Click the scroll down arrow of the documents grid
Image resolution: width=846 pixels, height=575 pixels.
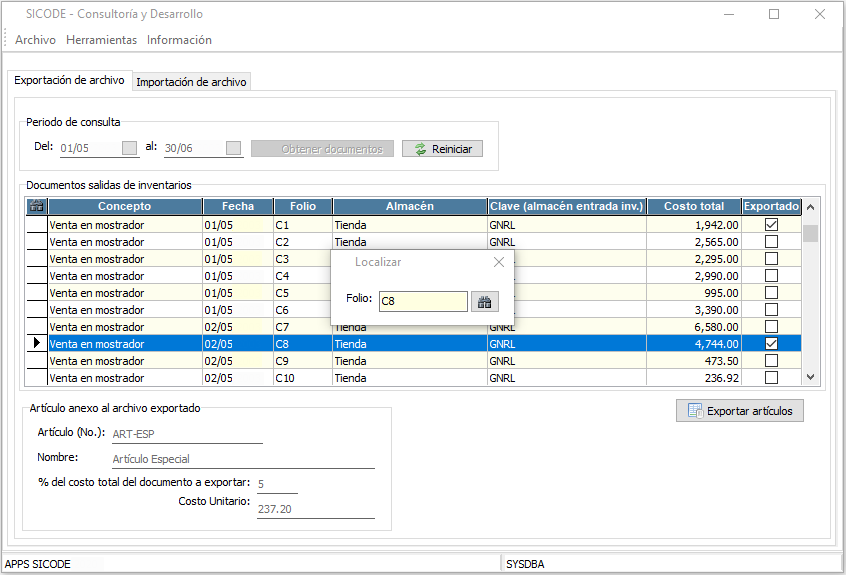tap(811, 377)
